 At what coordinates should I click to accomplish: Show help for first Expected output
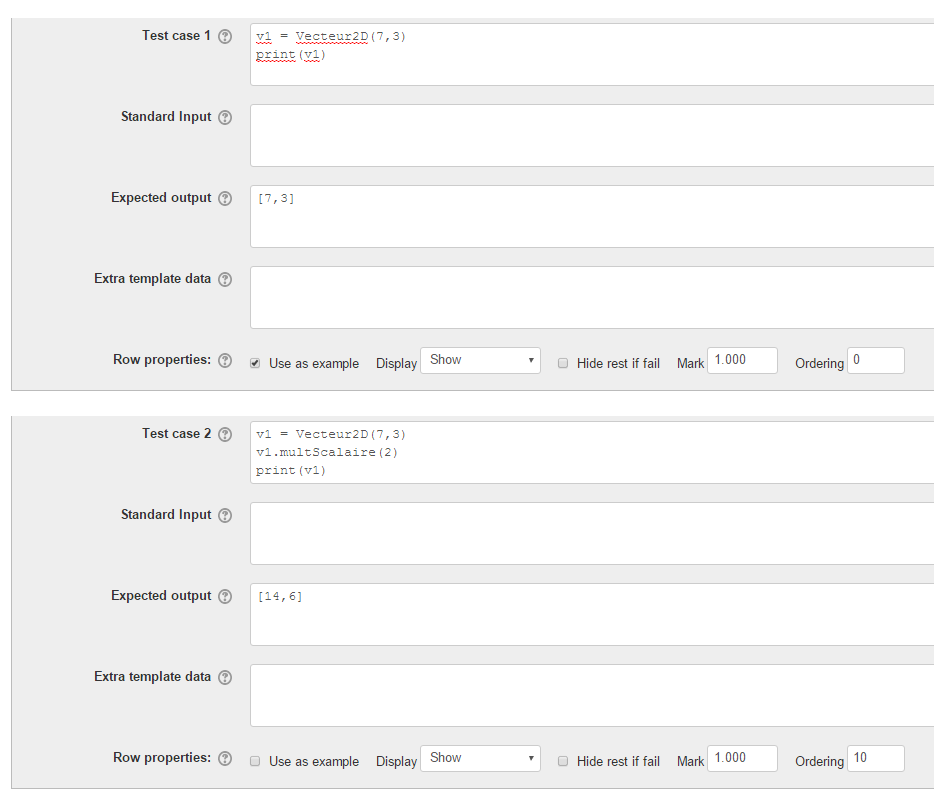(225, 198)
